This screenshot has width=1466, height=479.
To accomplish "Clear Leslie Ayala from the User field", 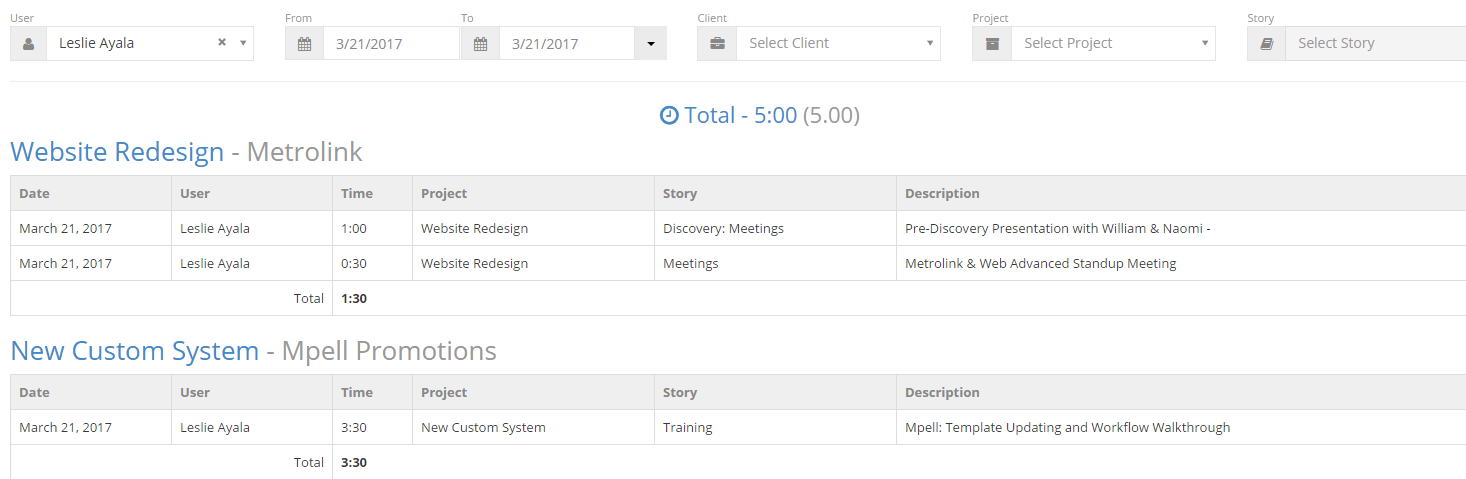I will 222,43.
